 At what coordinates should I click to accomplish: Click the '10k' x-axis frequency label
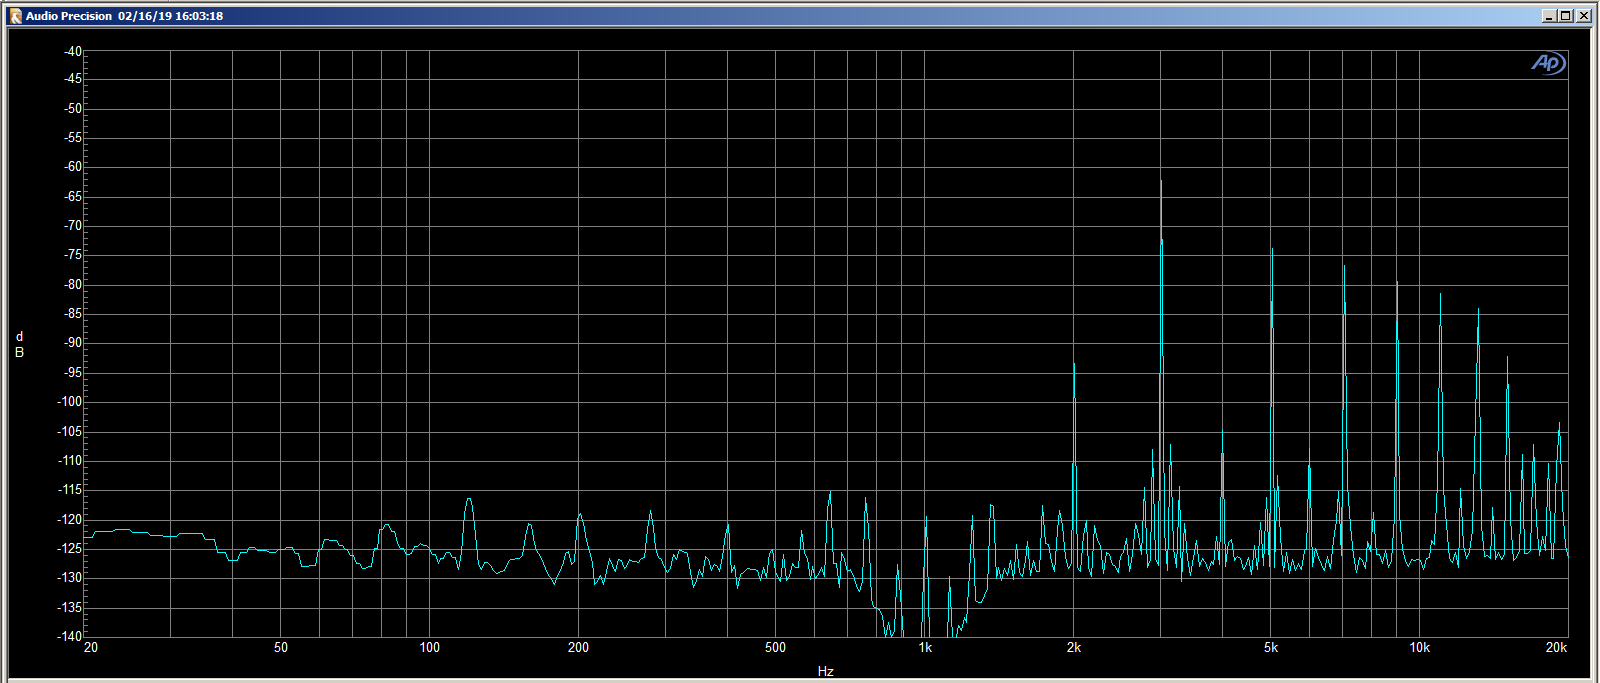(x=1420, y=648)
